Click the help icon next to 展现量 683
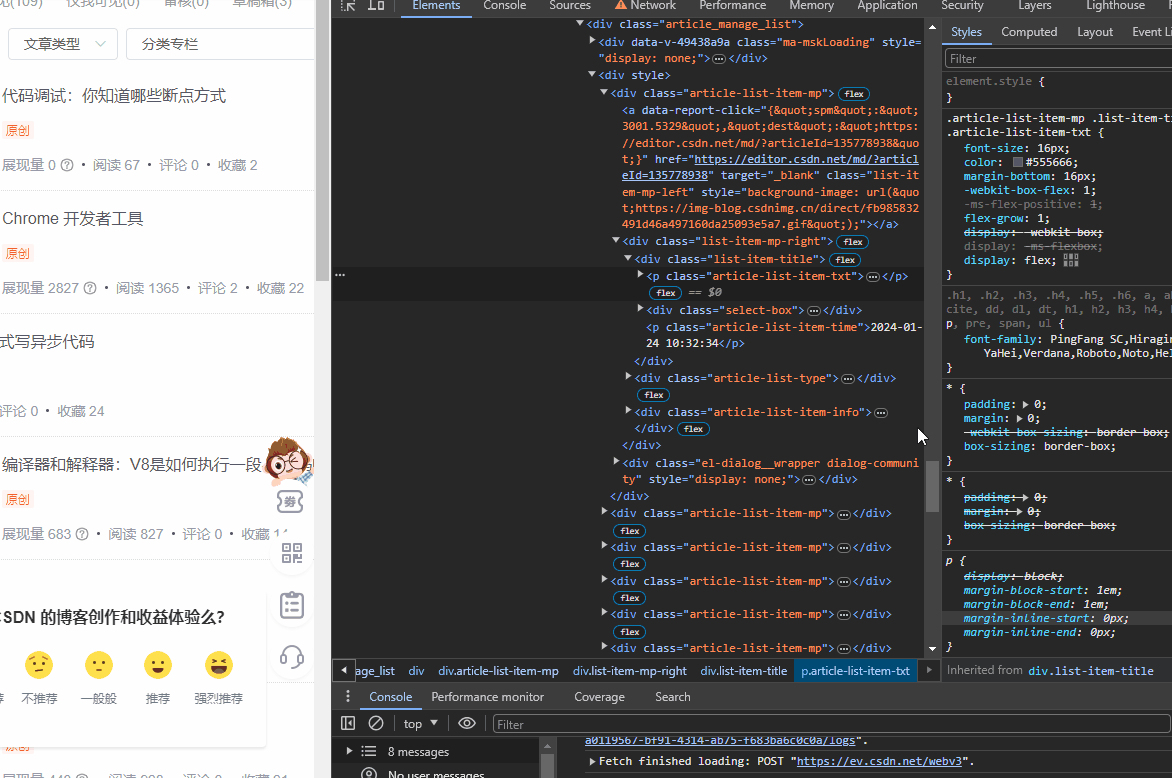 coord(82,534)
